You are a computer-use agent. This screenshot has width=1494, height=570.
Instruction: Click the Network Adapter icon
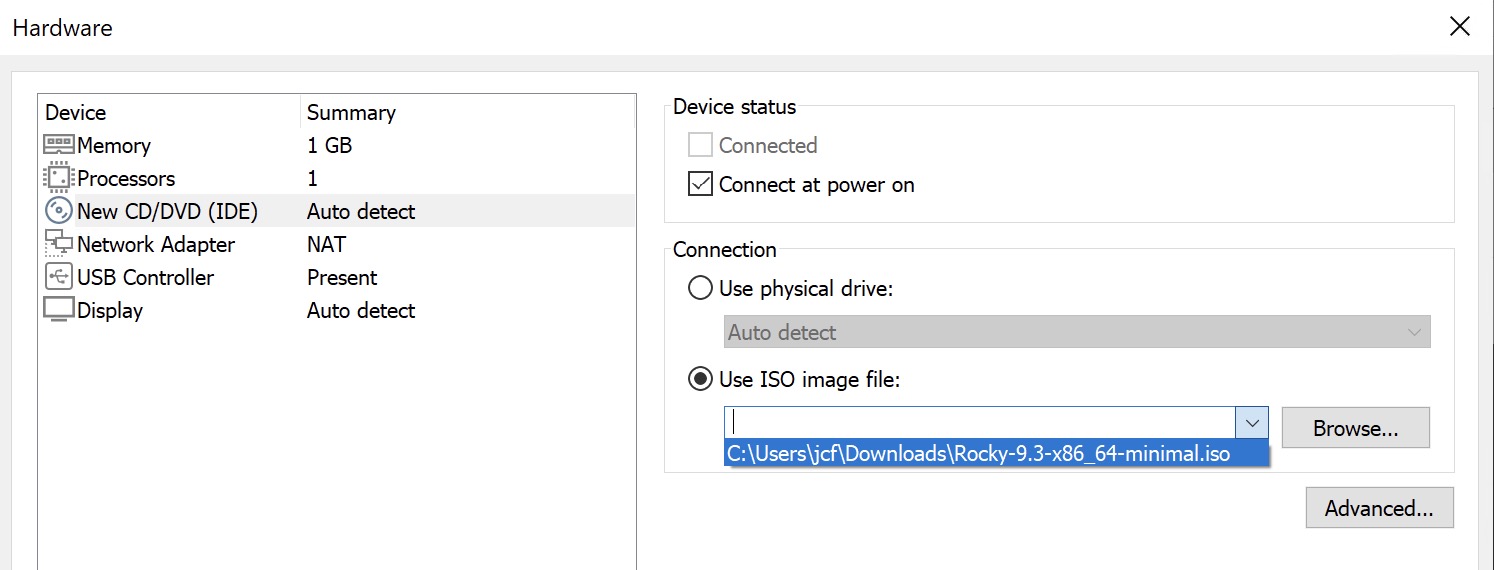(59, 244)
